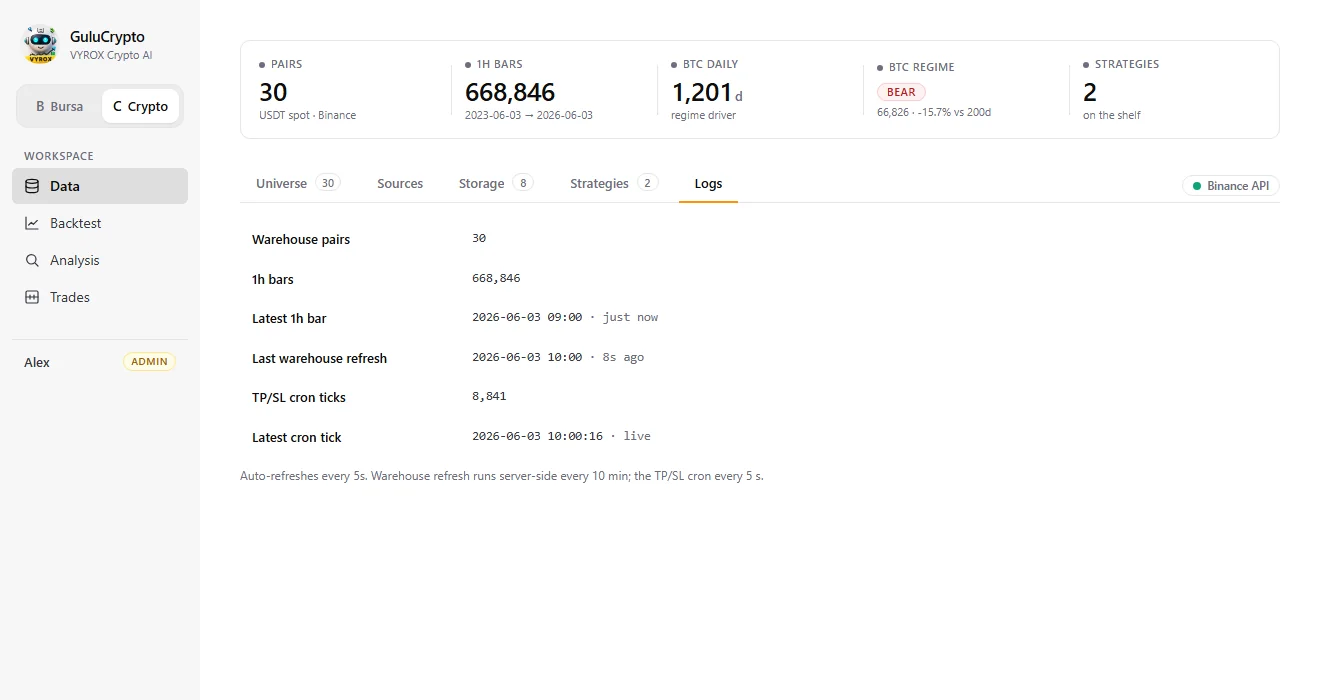The width and height of the screenshot is (1320, 700).
Task: Switch to the Strategies tab
Action: click(x=614, y=183)
